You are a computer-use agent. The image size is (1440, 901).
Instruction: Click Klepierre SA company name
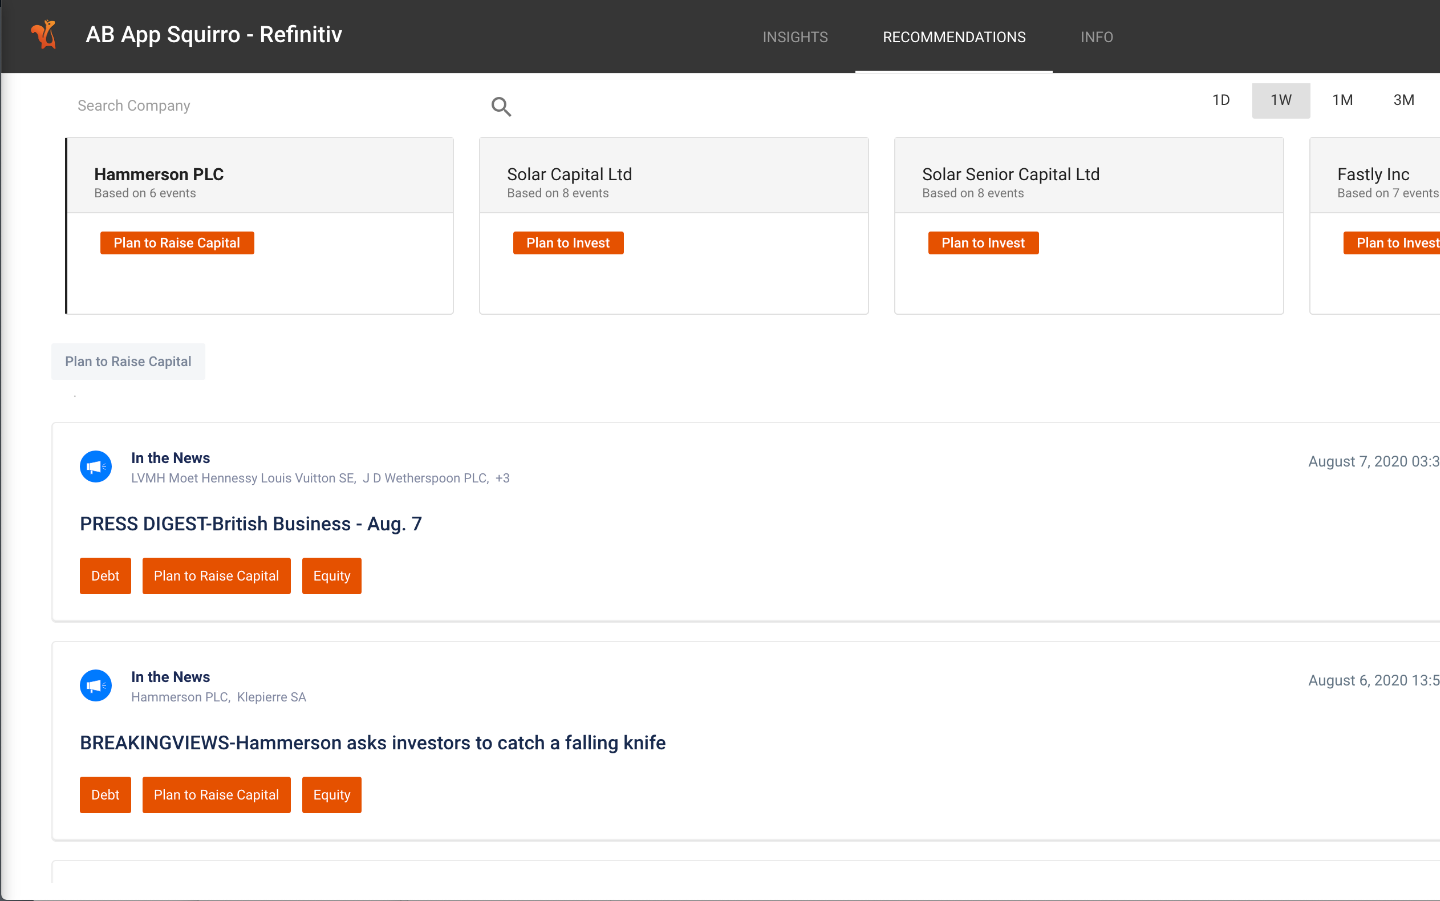272,697
